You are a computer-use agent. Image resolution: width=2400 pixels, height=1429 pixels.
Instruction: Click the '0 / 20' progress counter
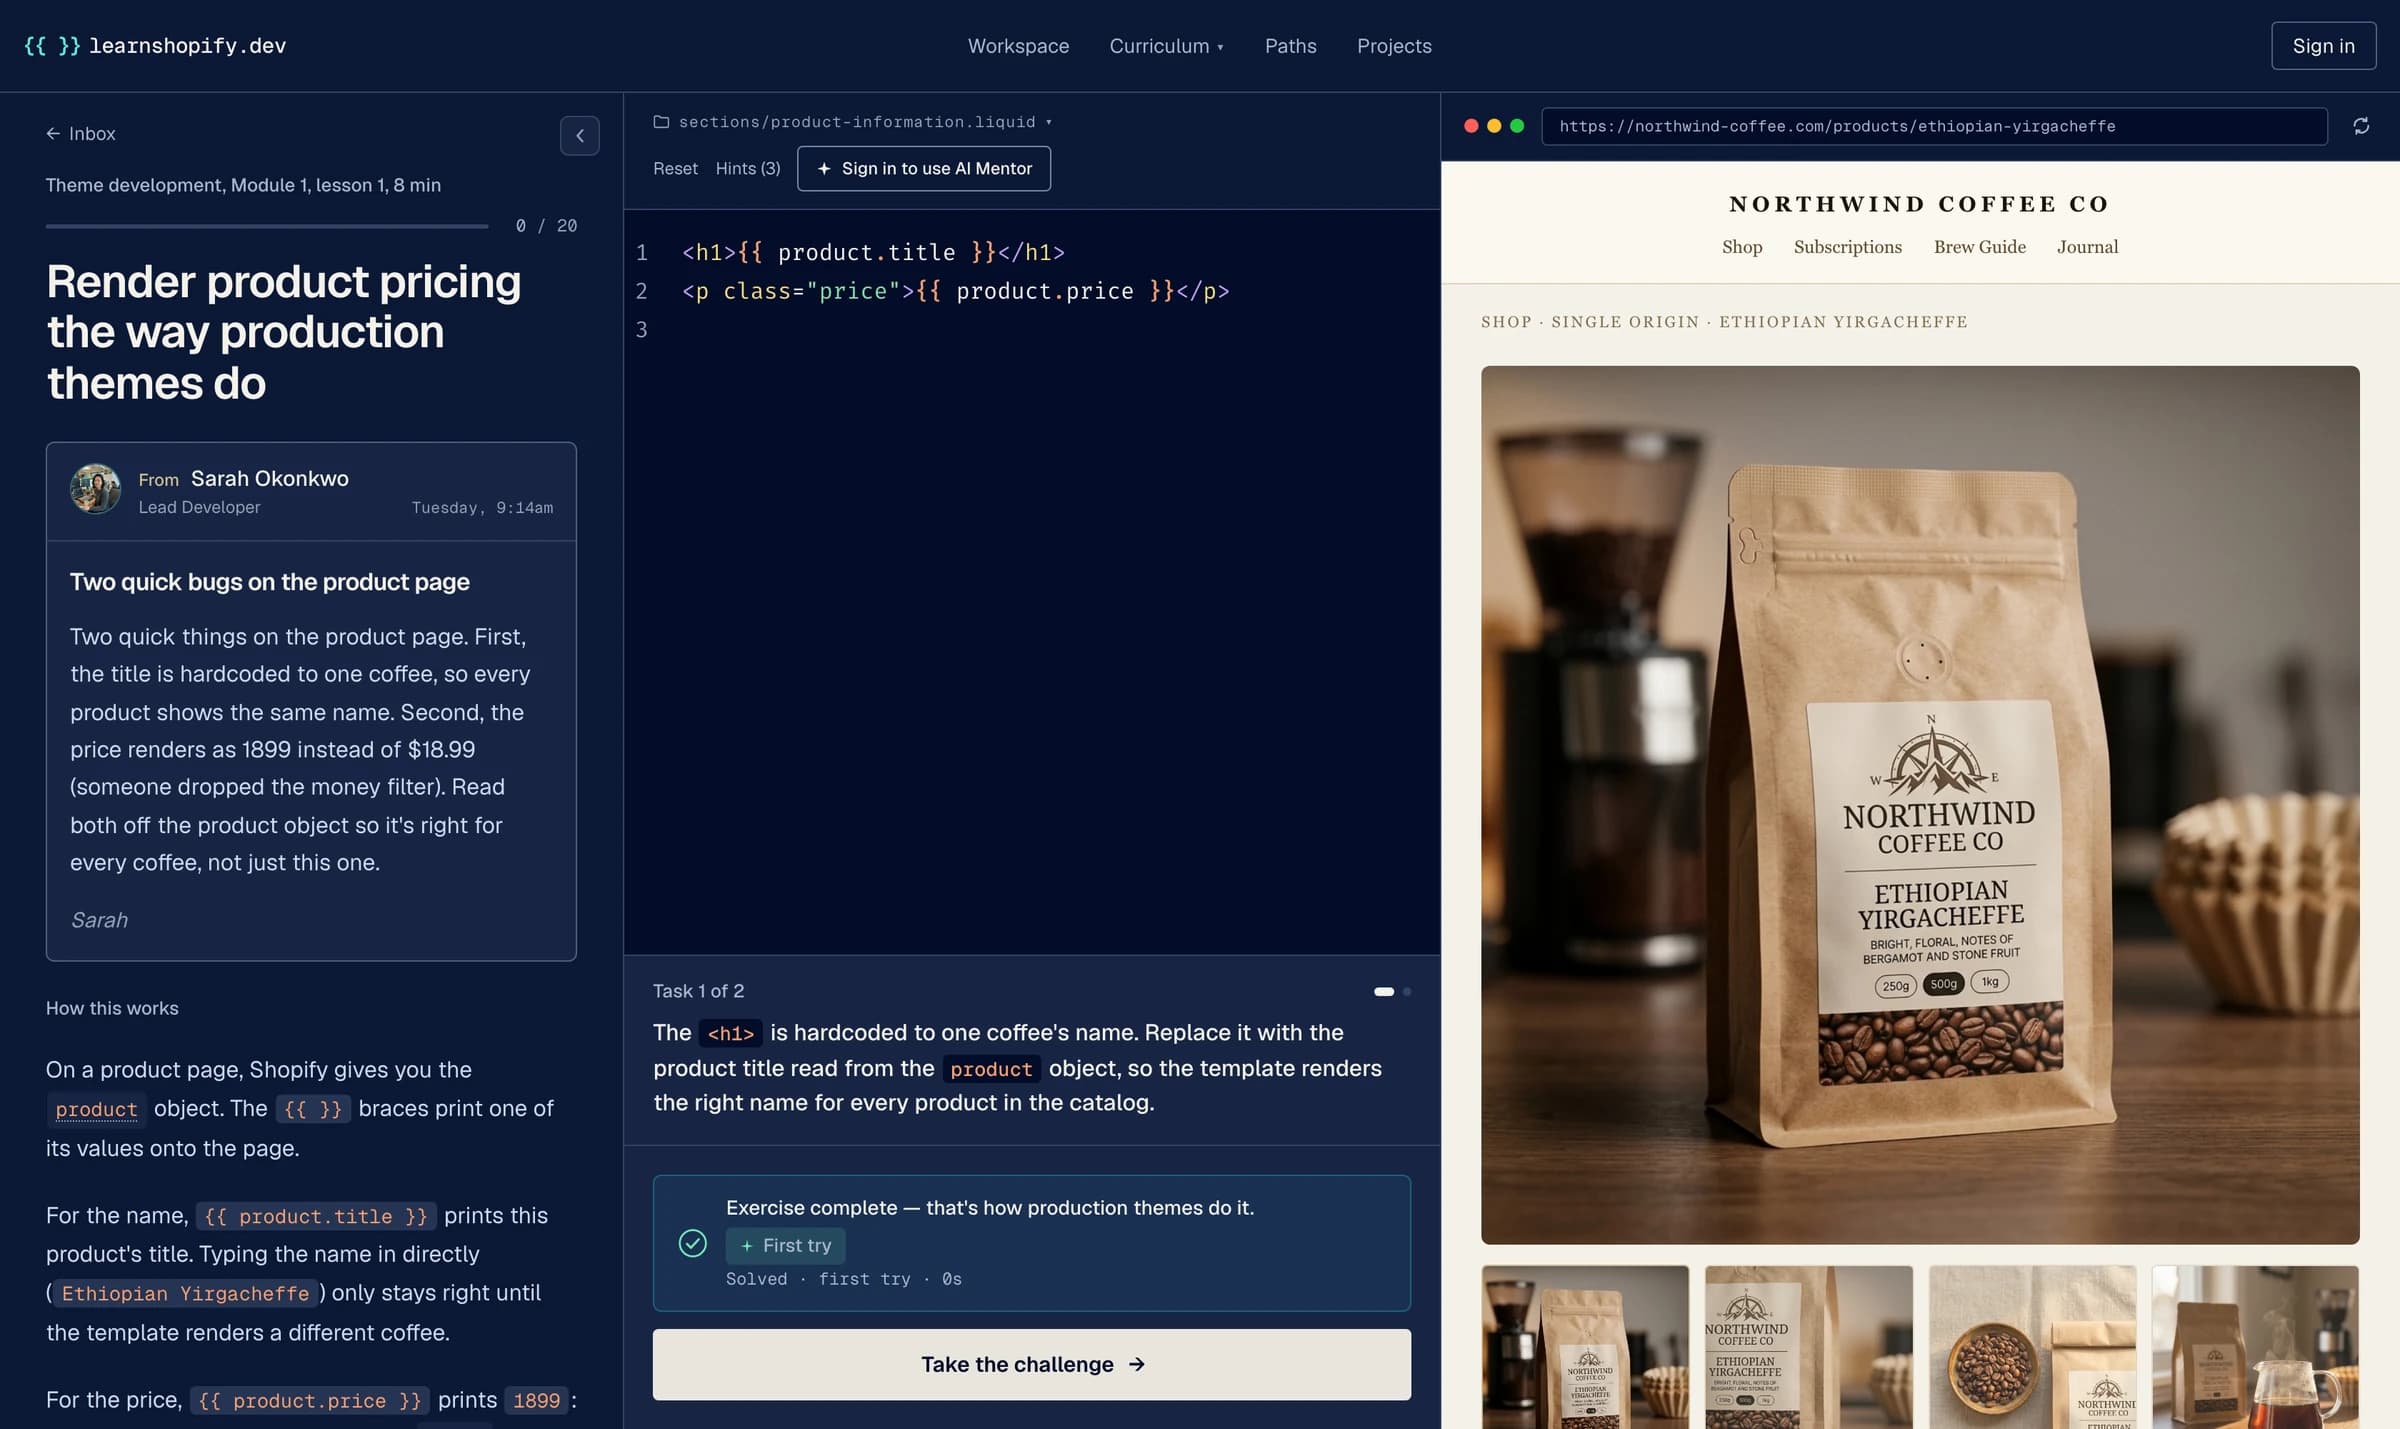[546, 226]
